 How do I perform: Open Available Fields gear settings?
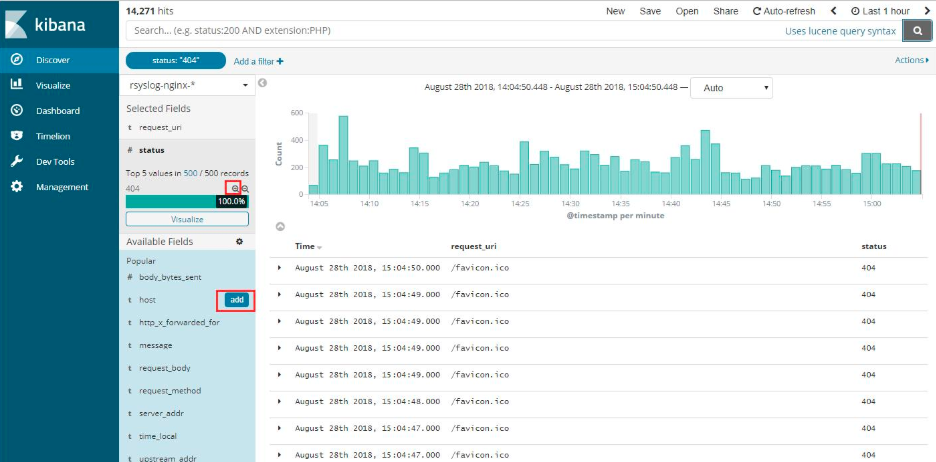point(239,242)
